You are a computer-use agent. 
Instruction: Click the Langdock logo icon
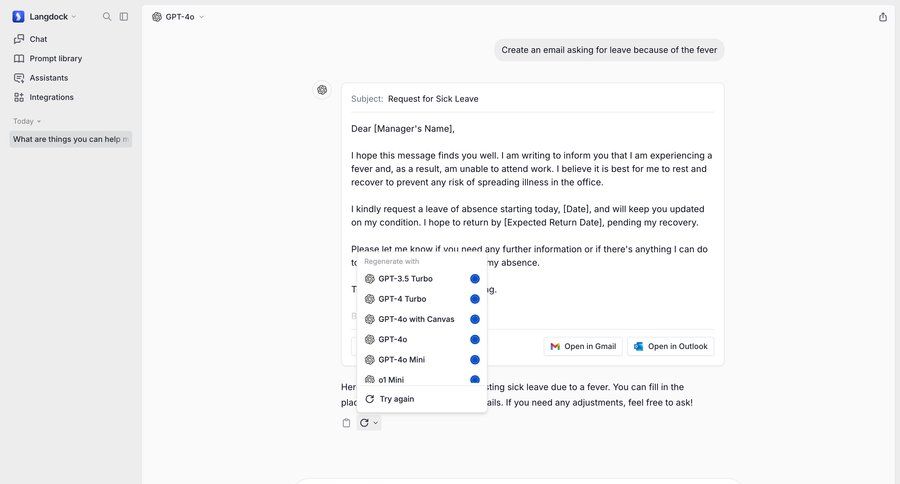pos(18,17)
